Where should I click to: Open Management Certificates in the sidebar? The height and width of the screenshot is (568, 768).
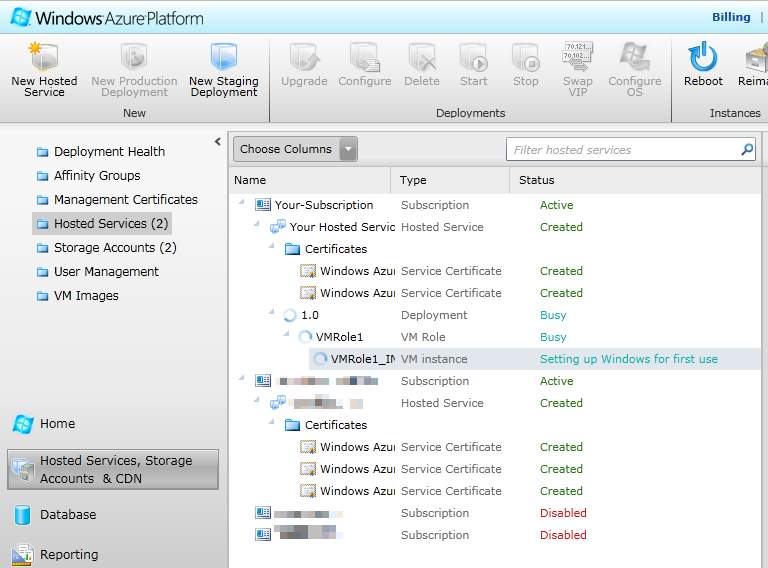pos(125,200)
